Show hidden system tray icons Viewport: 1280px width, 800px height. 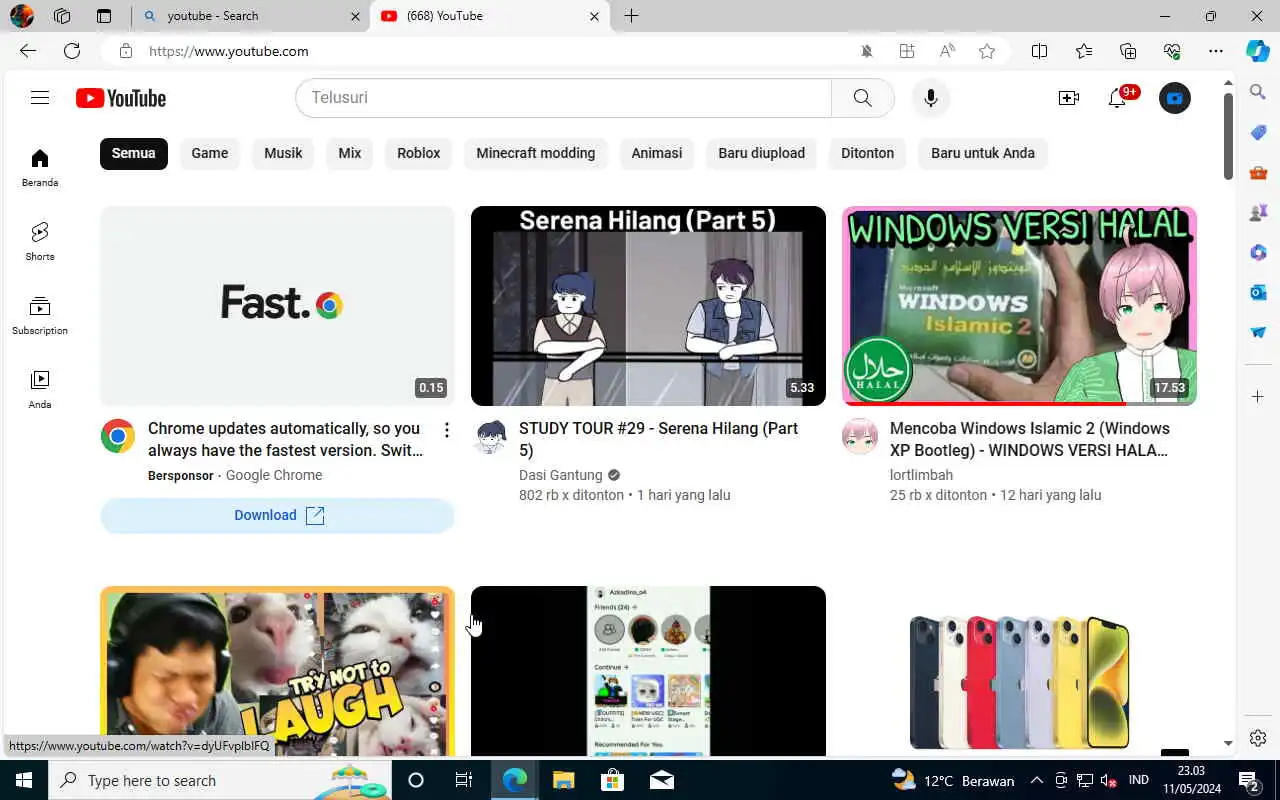[1036, 780]
